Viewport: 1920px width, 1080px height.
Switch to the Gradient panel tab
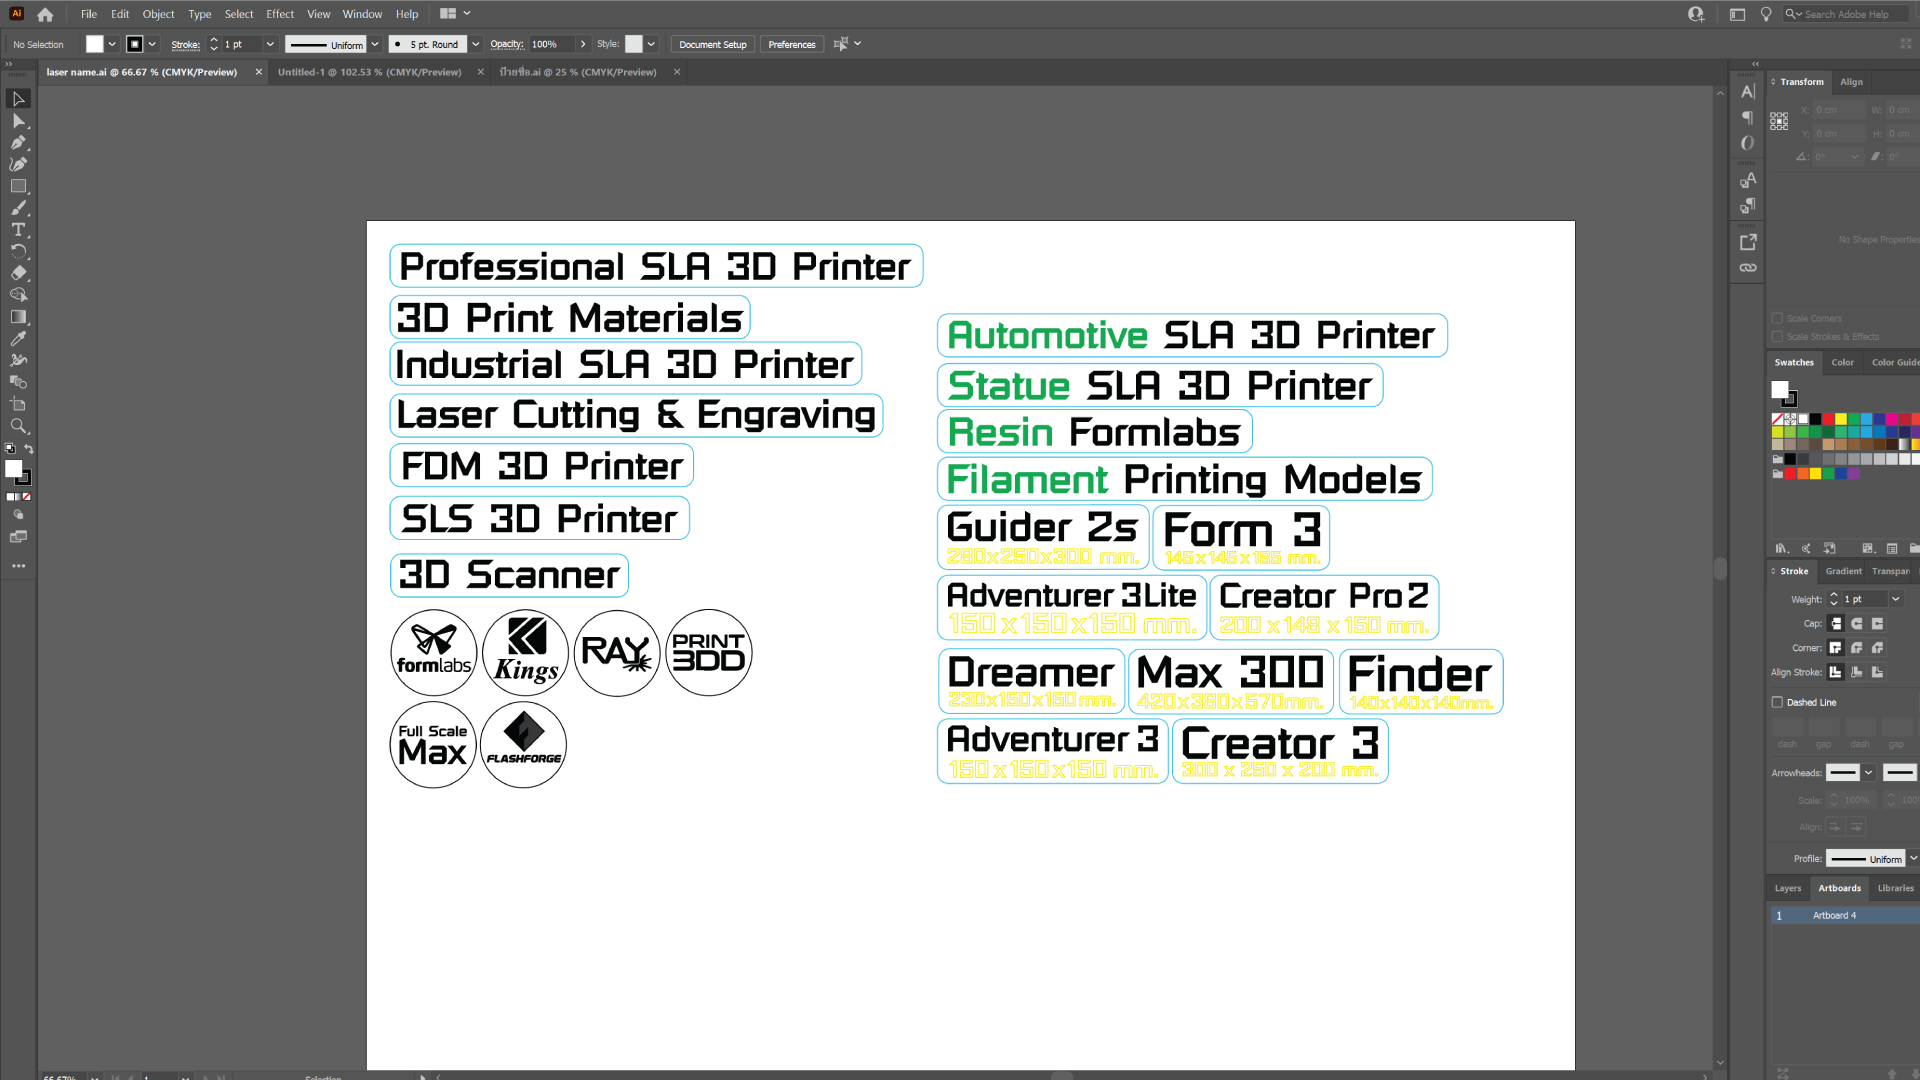1843,571
